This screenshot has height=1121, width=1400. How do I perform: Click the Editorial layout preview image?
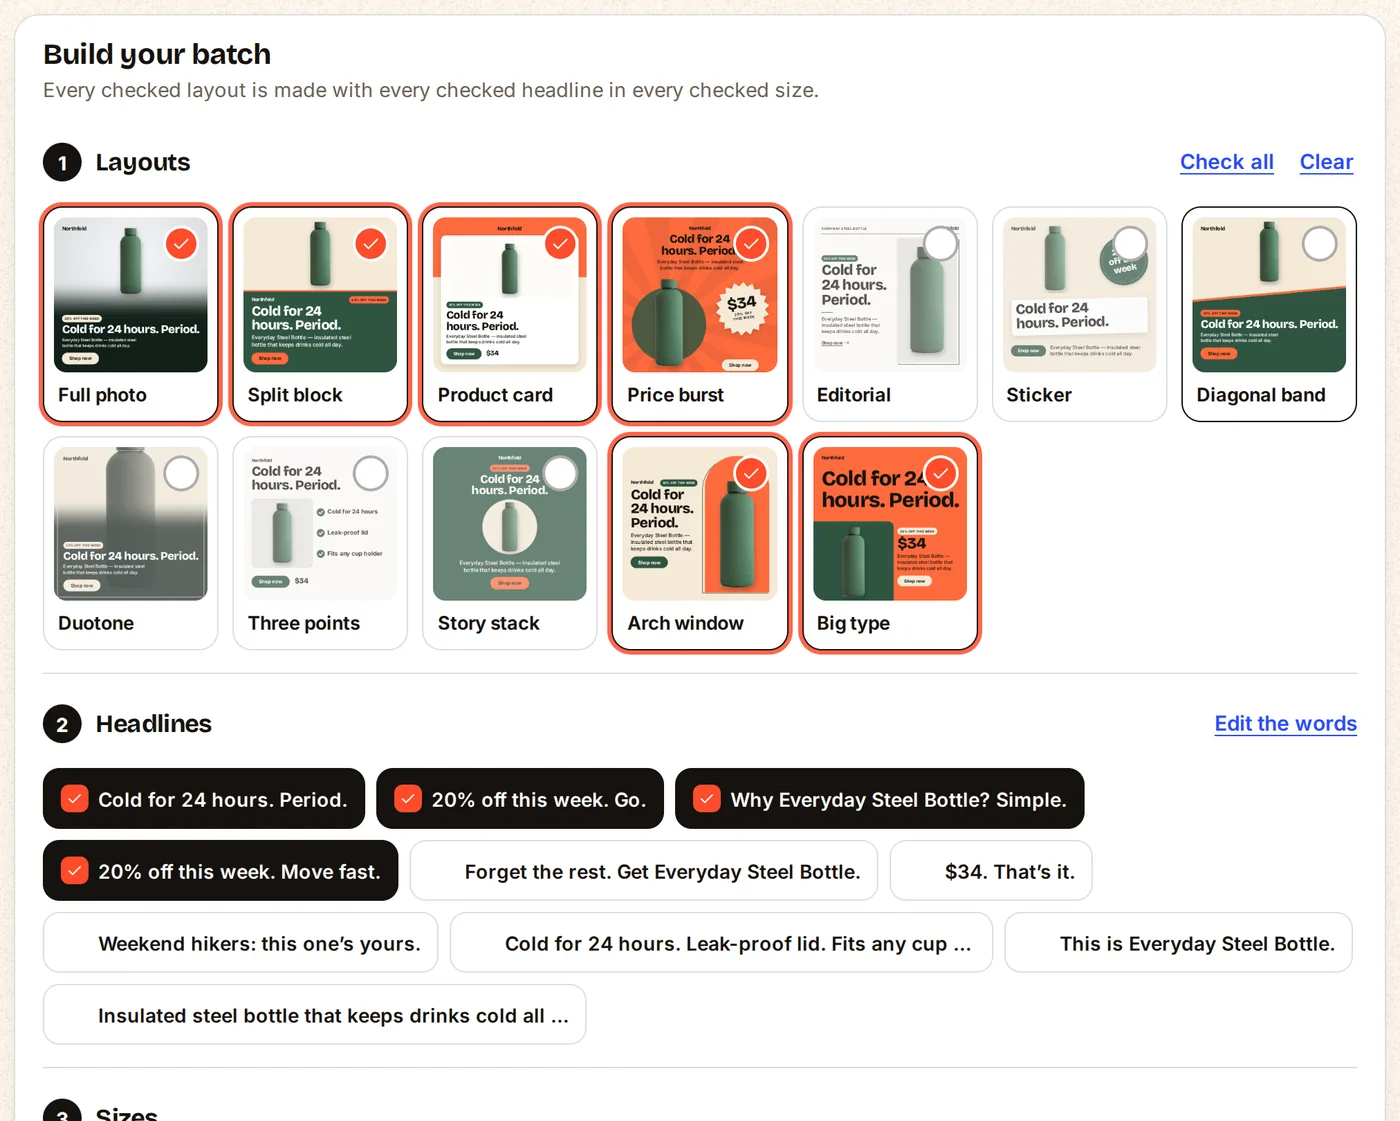point(890,295)
